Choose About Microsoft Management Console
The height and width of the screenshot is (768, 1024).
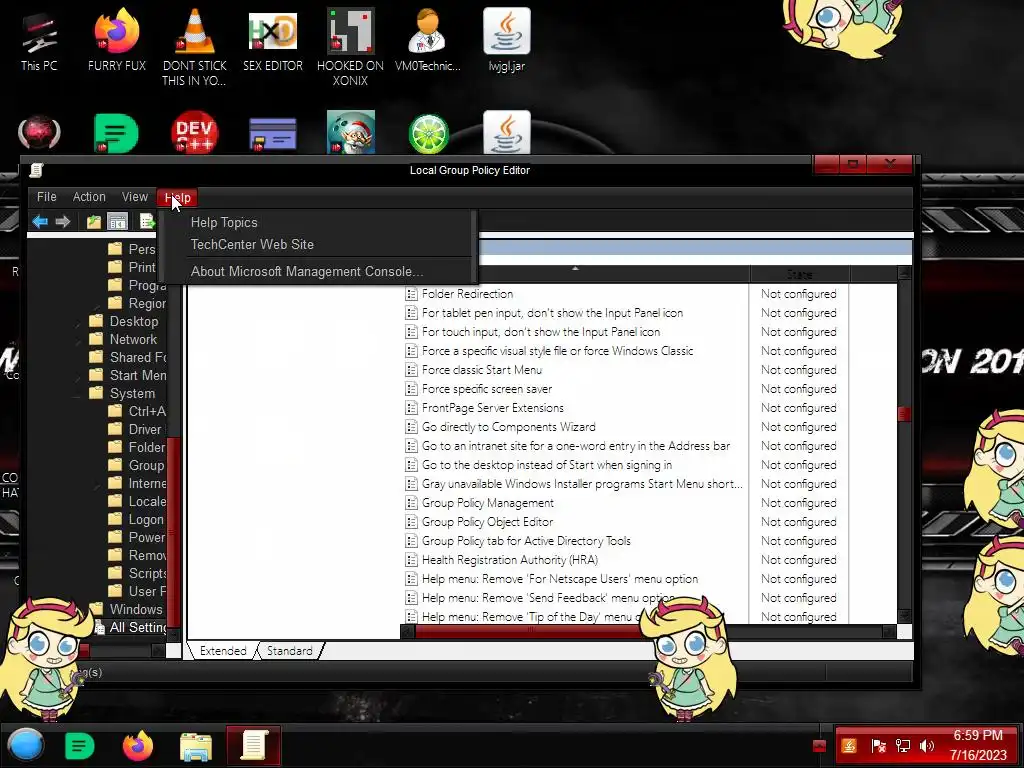coord(307,271)
